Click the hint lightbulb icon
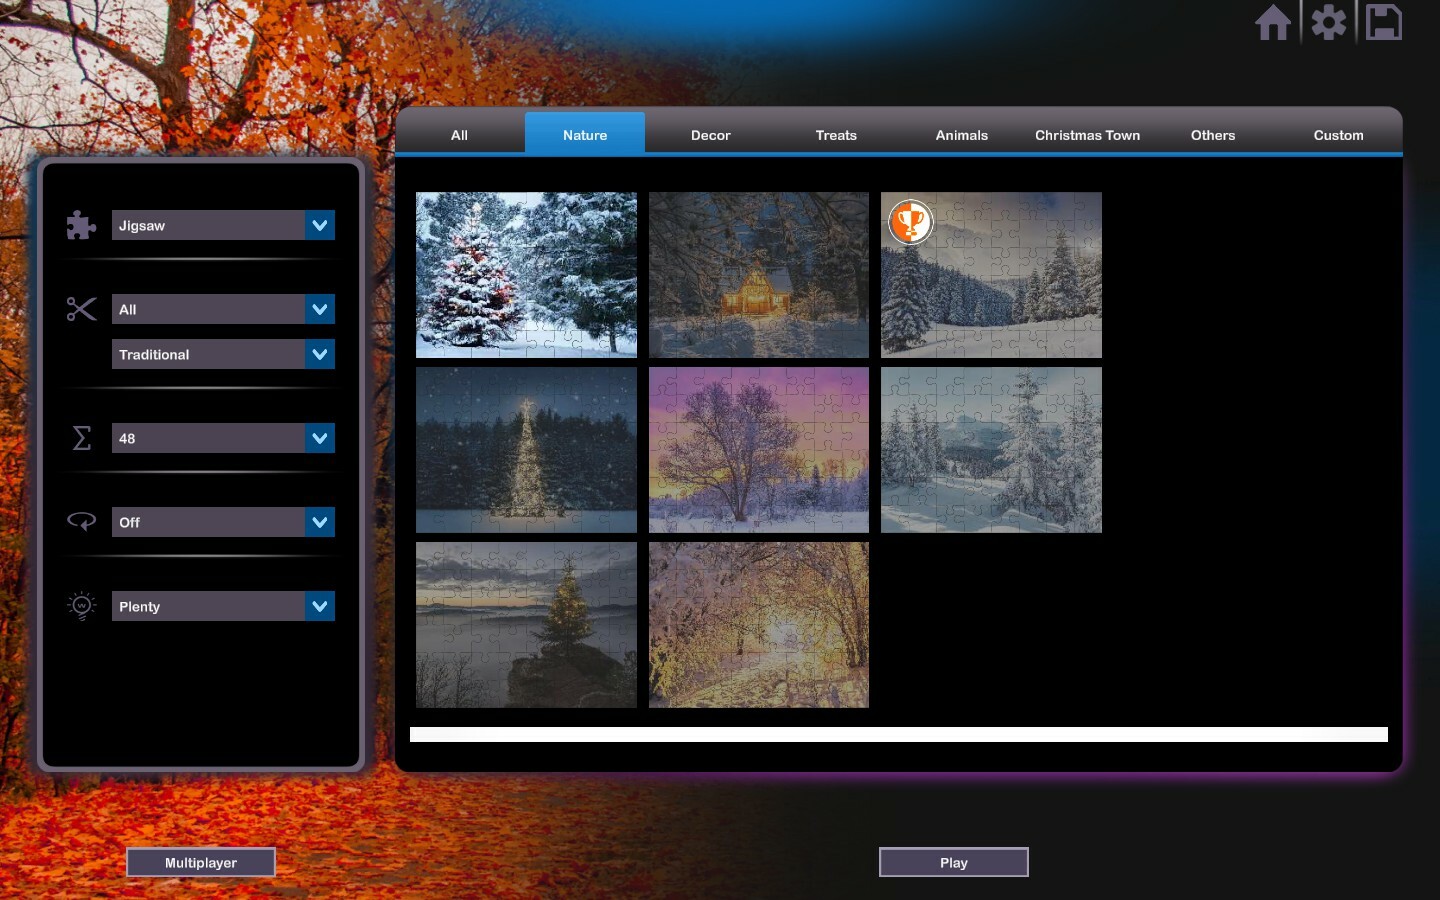The height and width of the screenshot is (900, 1440). point(81,605)
